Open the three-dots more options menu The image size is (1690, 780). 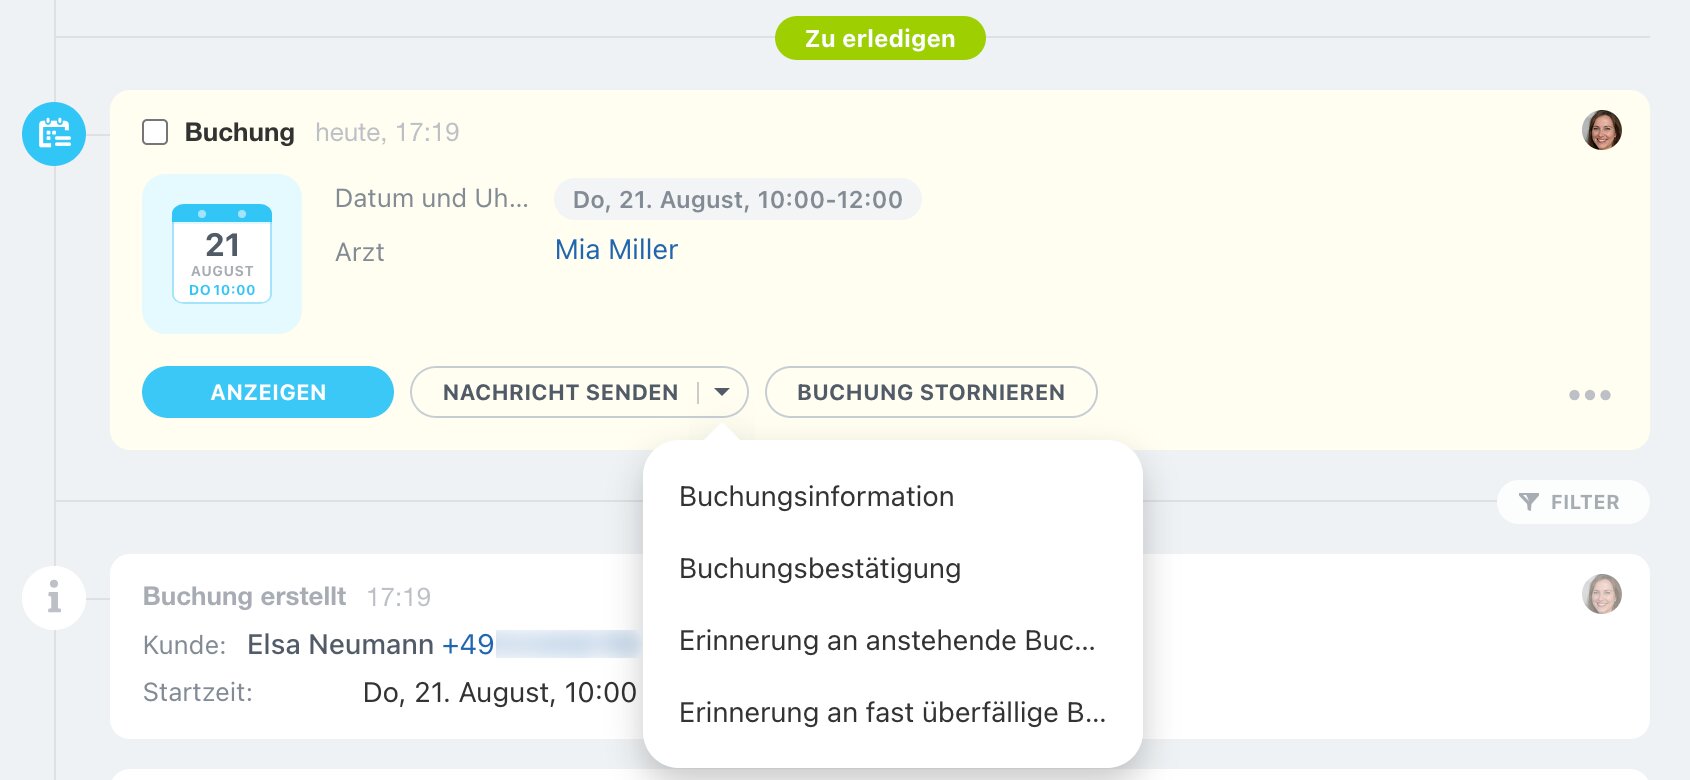tap(1589, 395)
